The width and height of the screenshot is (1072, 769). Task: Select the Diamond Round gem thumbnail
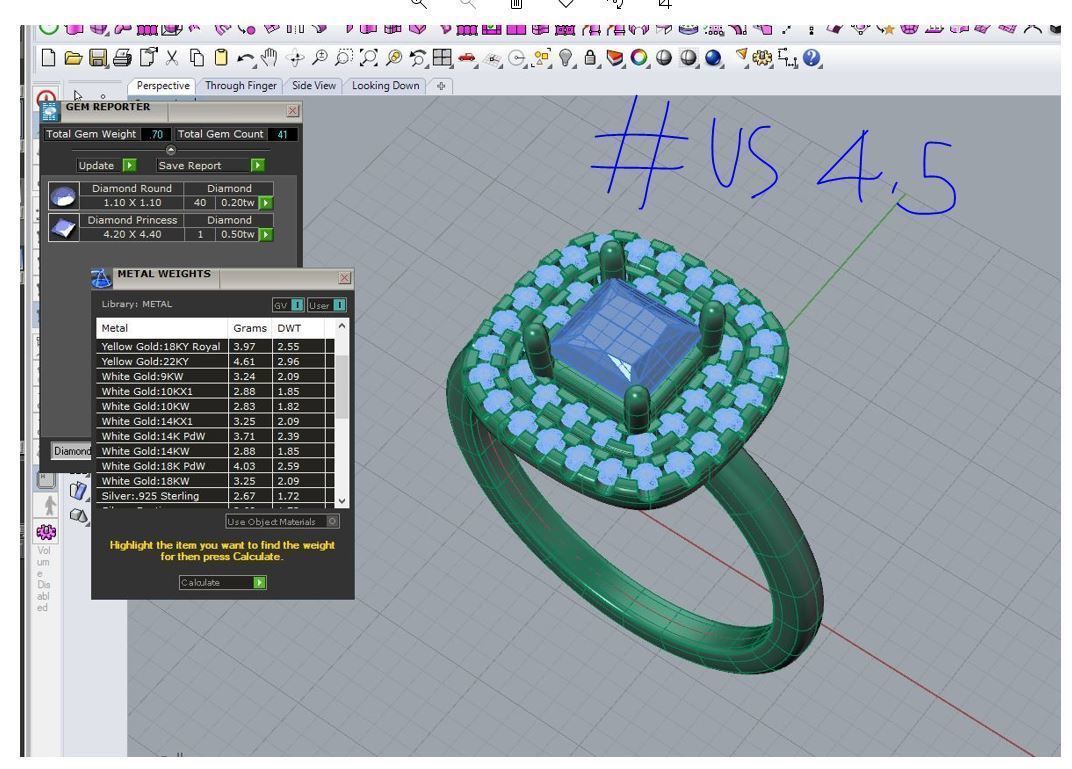point(64,196)
